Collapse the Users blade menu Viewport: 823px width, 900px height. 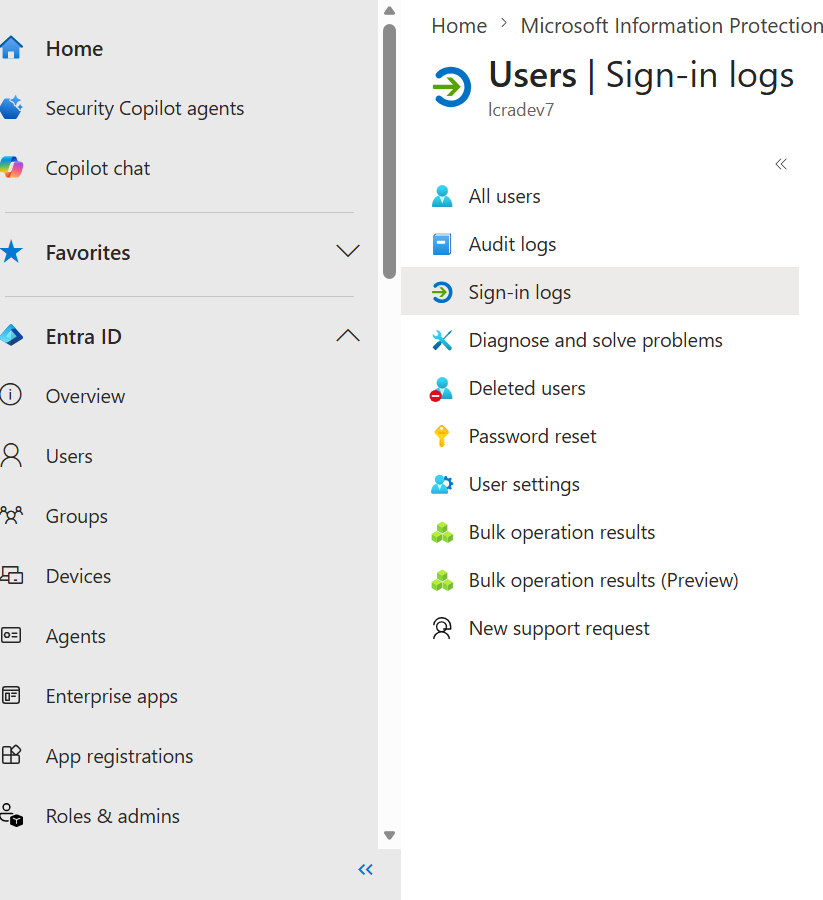click(781, 164)
